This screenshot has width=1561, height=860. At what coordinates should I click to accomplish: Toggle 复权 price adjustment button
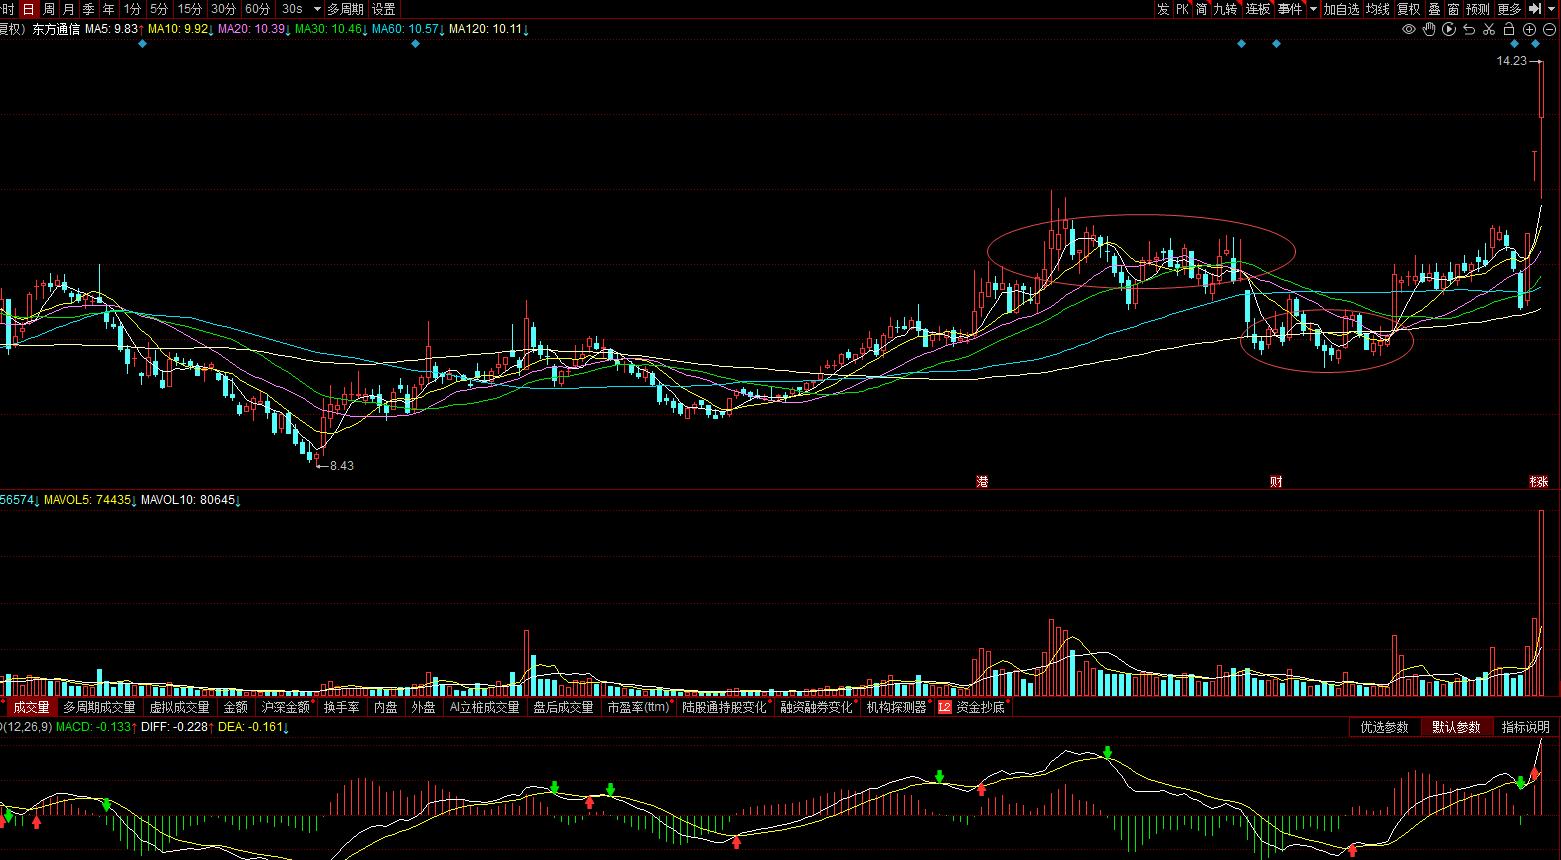[x=1409, y=9]
